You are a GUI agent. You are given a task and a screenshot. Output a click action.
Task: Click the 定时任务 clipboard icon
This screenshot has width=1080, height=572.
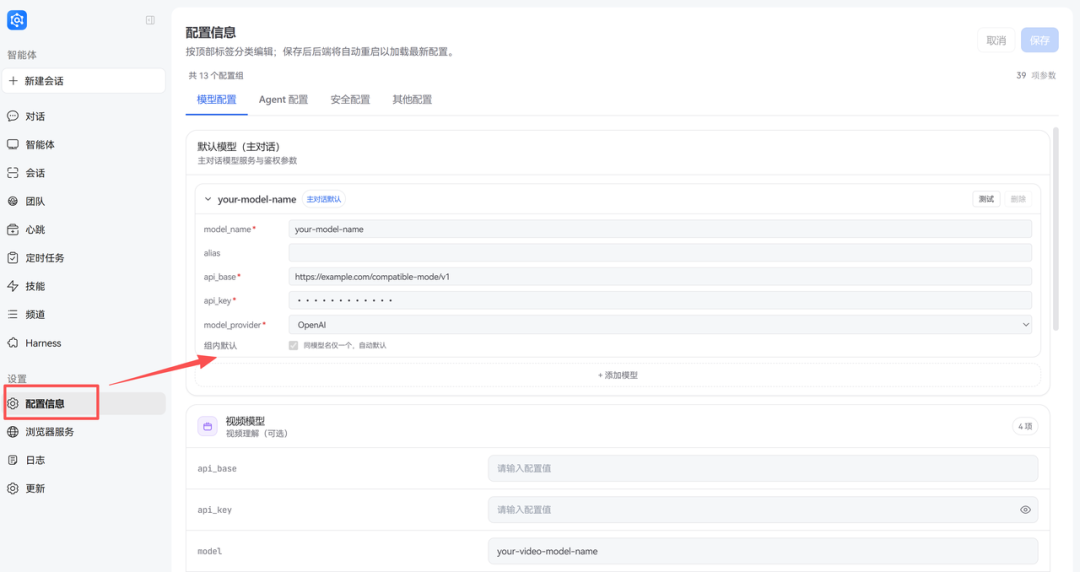[13, 258]
